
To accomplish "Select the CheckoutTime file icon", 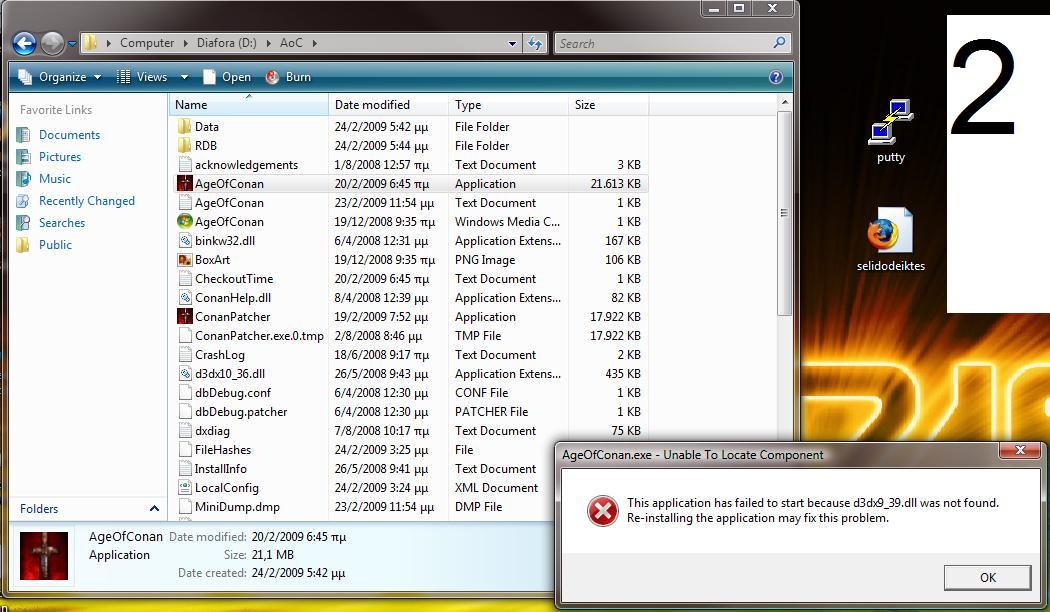I will [x=185, y=279].
